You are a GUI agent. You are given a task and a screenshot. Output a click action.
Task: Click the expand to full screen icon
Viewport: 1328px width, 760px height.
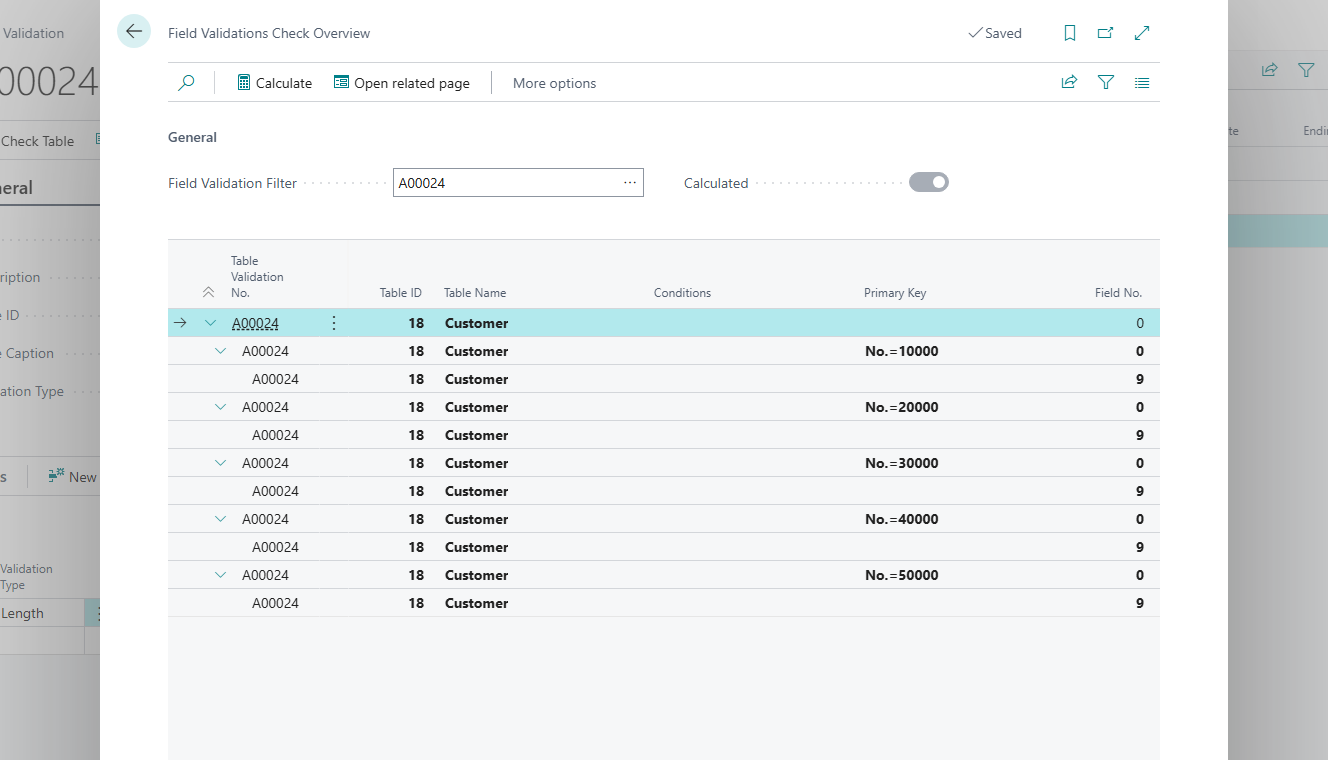[1142, 33]
